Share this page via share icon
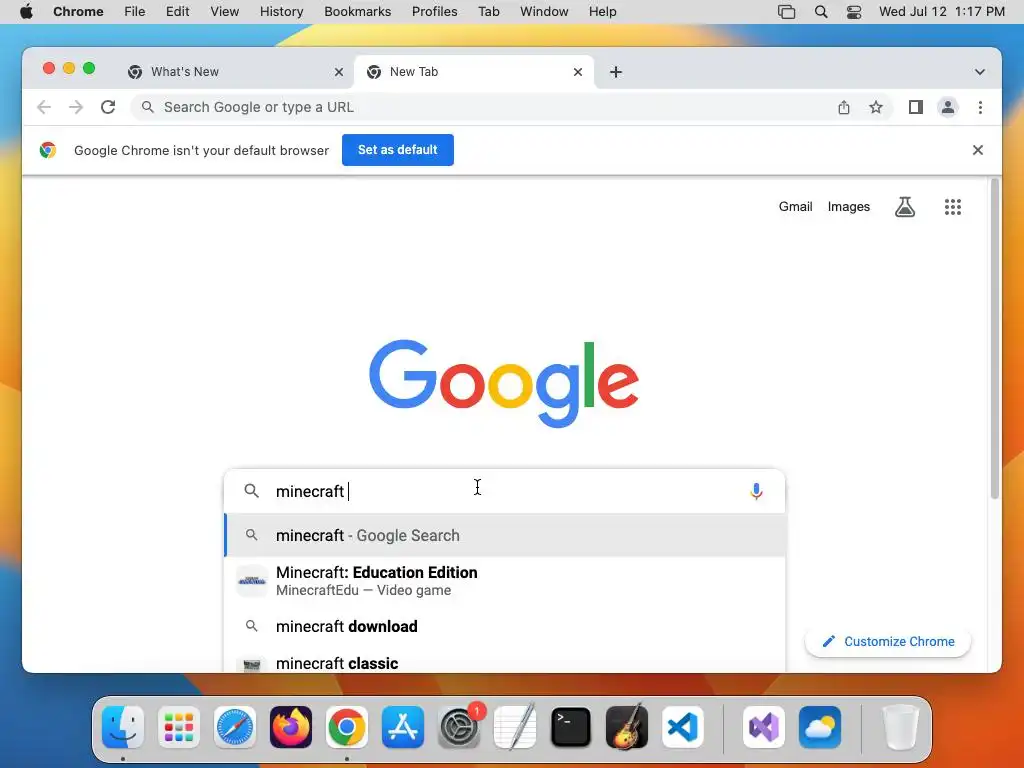This screenshot has width=1024, height=768. [844, 107]
